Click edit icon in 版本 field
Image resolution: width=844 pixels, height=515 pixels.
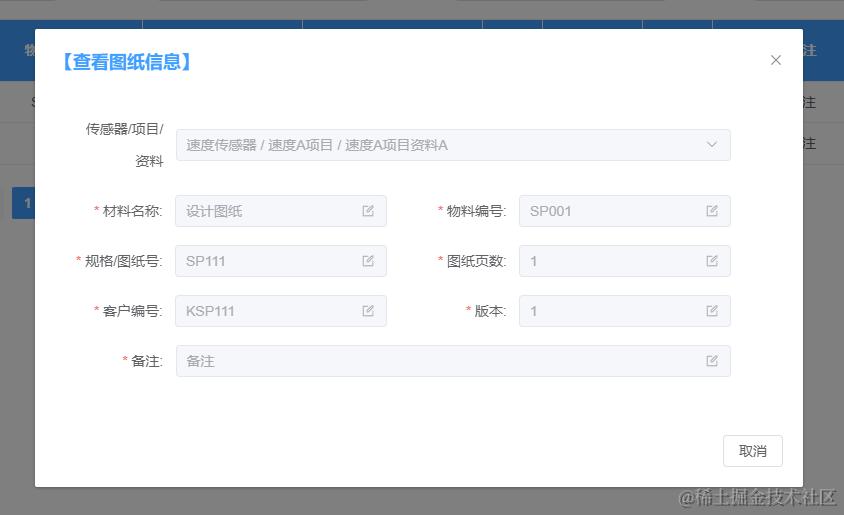click(x=712, y=311)
